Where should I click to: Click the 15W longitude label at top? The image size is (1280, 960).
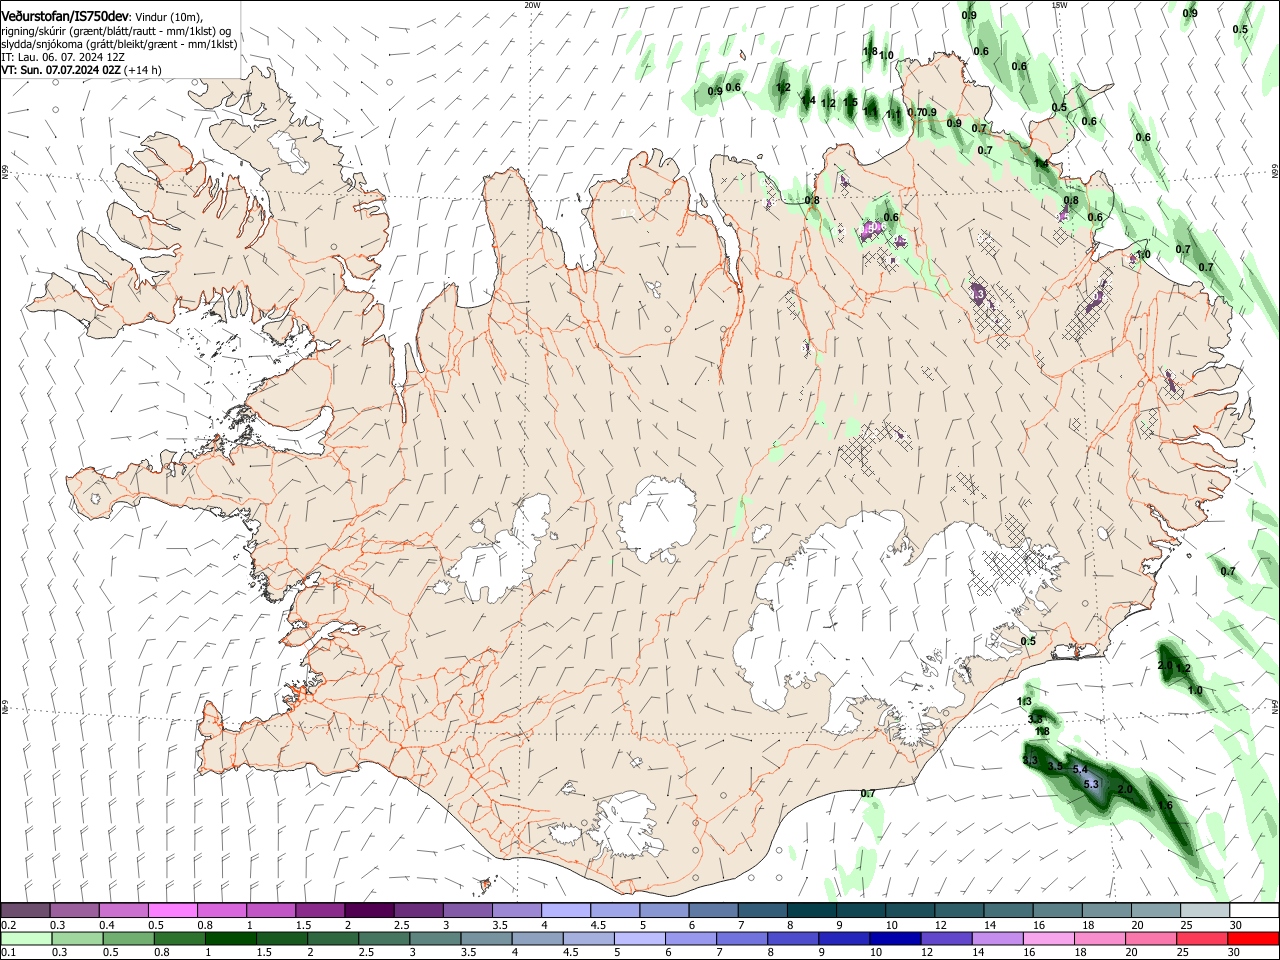(x=1059, y=5)
